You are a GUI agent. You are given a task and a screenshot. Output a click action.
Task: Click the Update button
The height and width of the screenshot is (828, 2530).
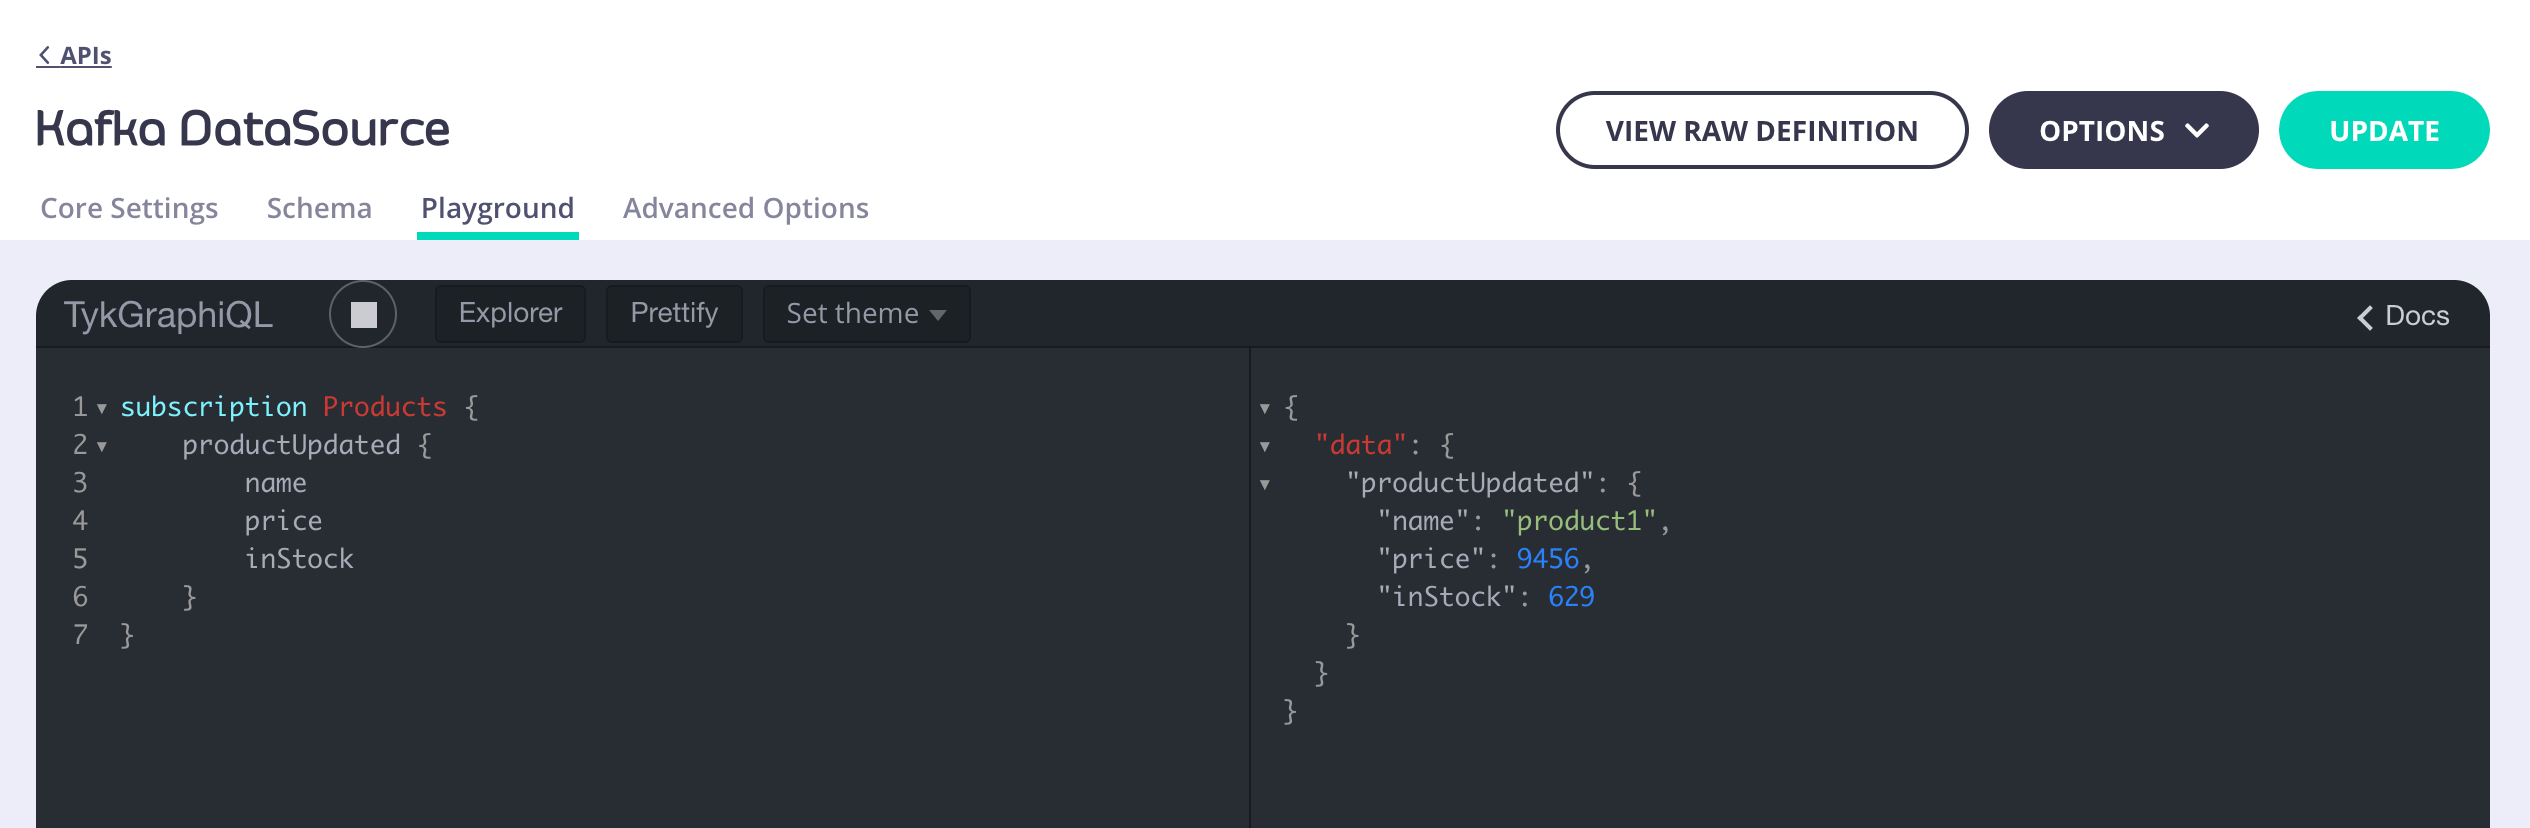tap(2384, 130)
